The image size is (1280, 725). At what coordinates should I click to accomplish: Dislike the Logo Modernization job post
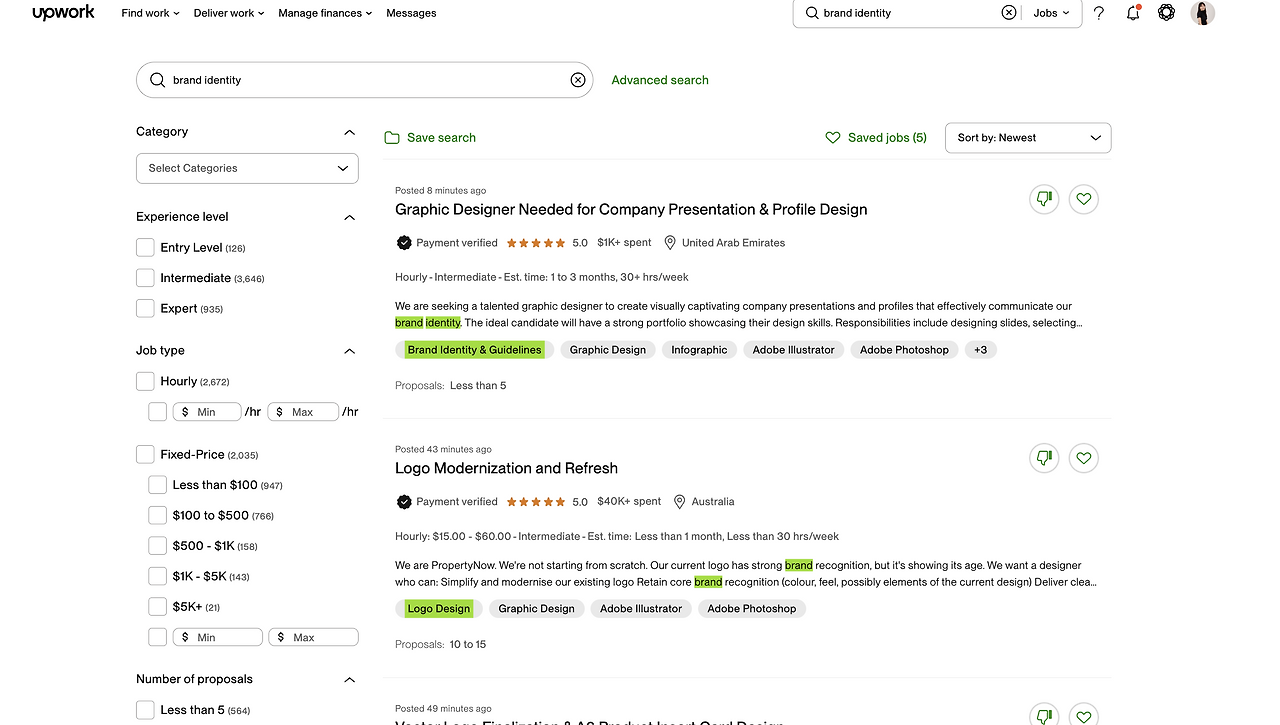click(x=1044, y=458)
